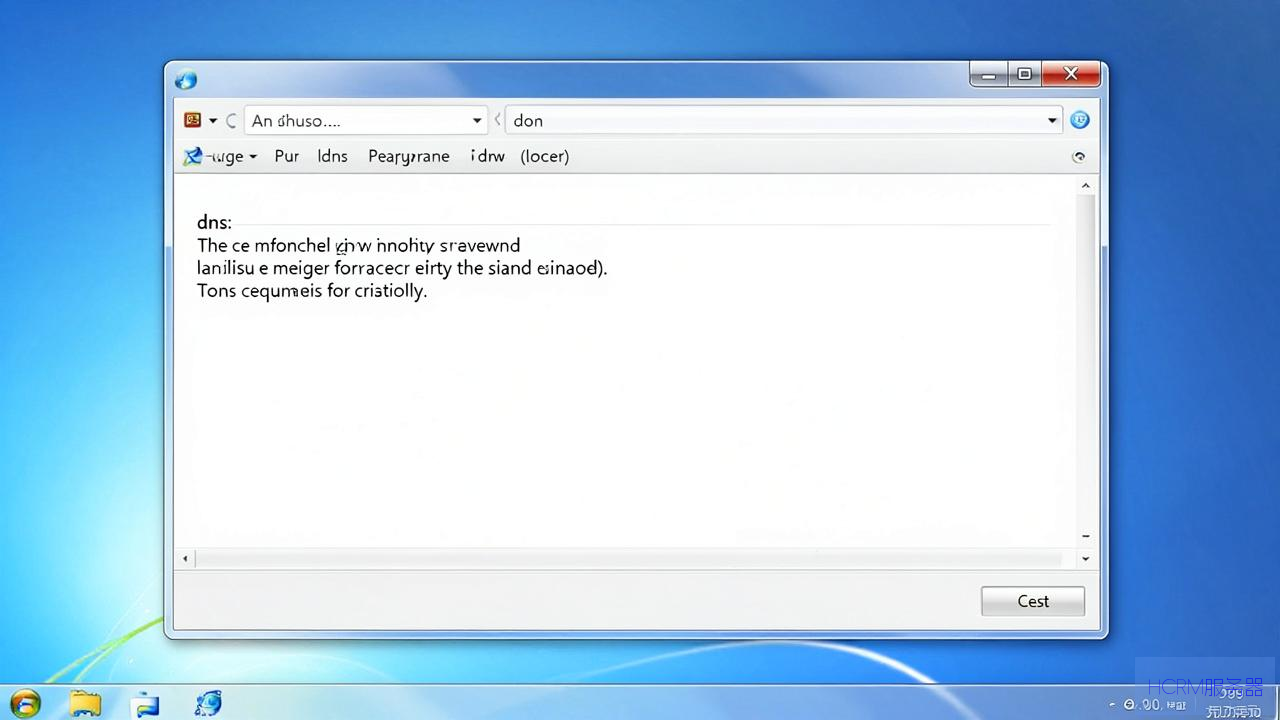Open the '-uge' dropdown menu
The height and width of the screenshot is (720, 1280).
[231, 157]
